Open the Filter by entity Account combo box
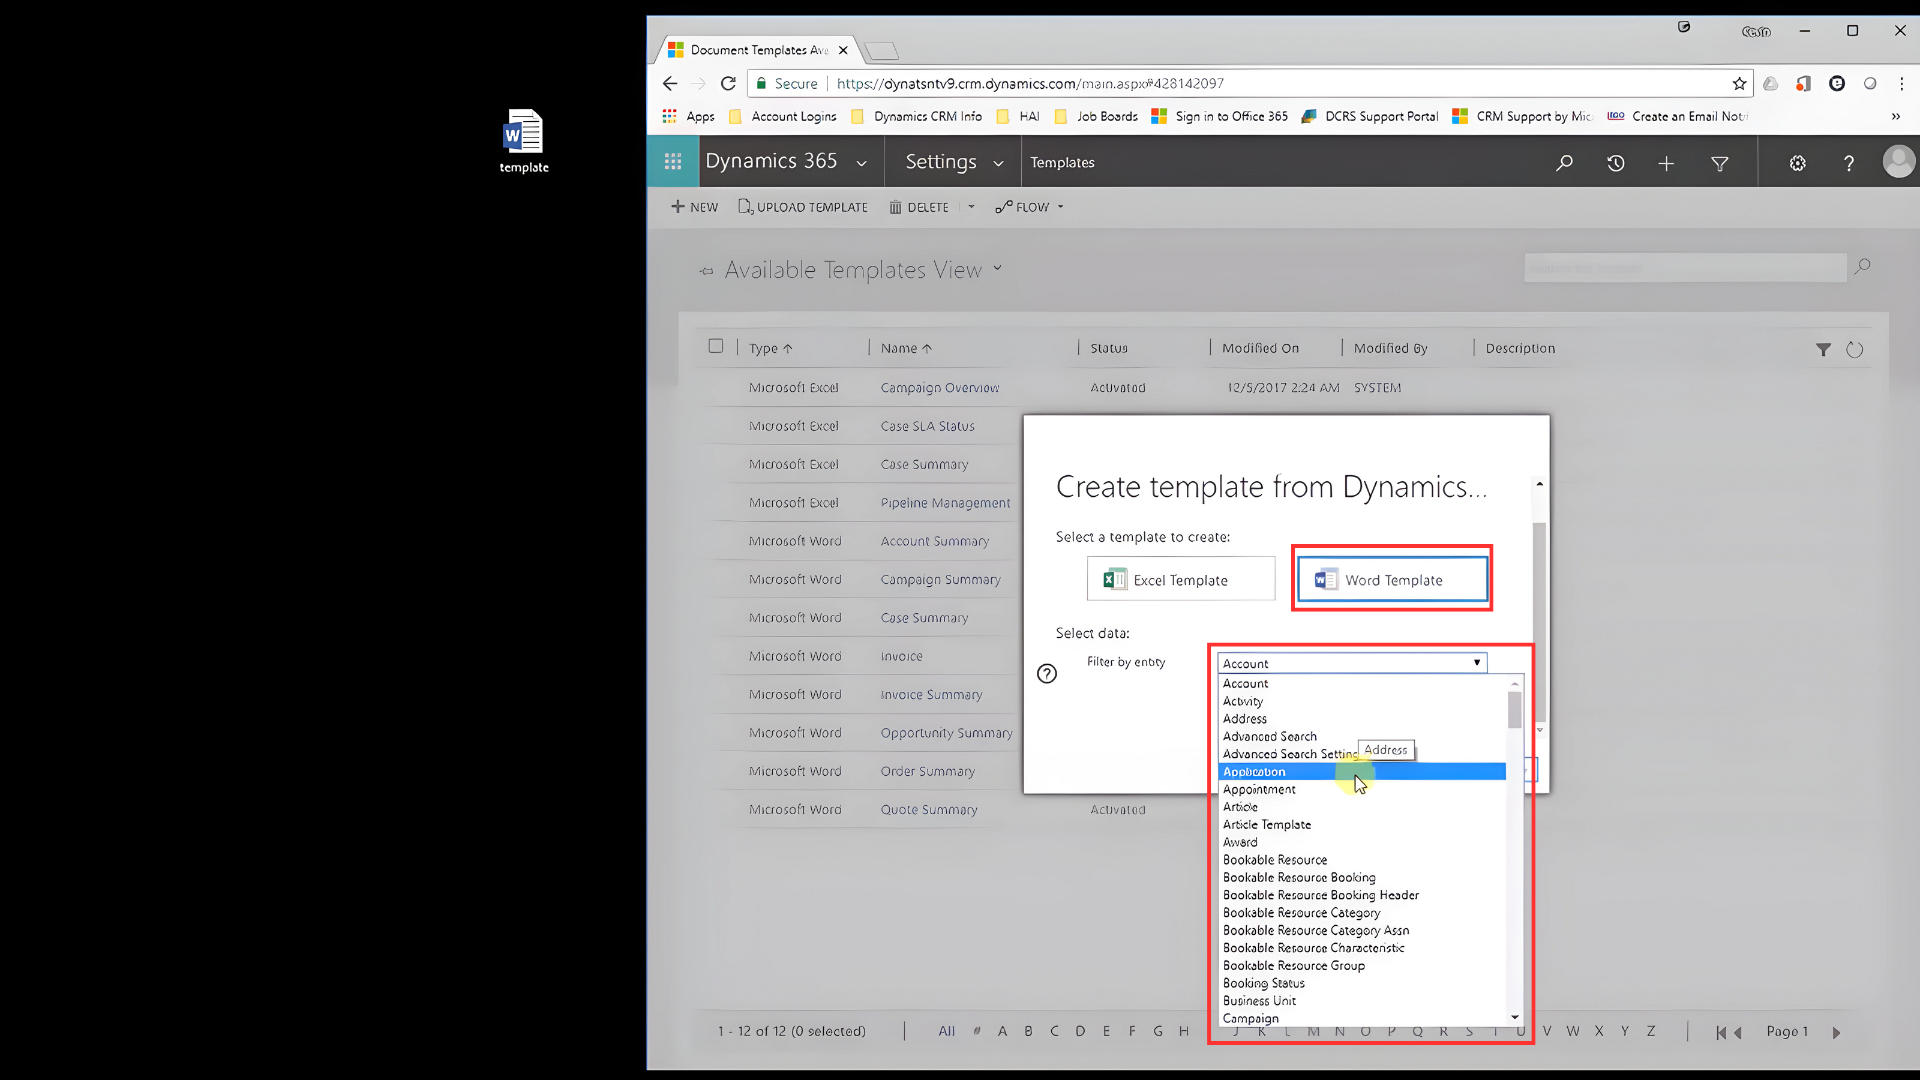Image resolution: width=1920 pixels, height=1080 pixels. click(1352, 663)
